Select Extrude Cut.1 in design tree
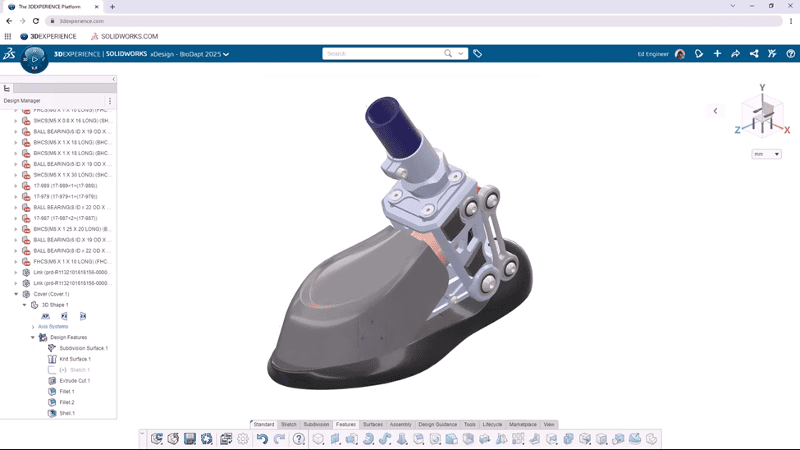Image resolution: width=800 pixels, height=450 pixels. tap(75, 380)
